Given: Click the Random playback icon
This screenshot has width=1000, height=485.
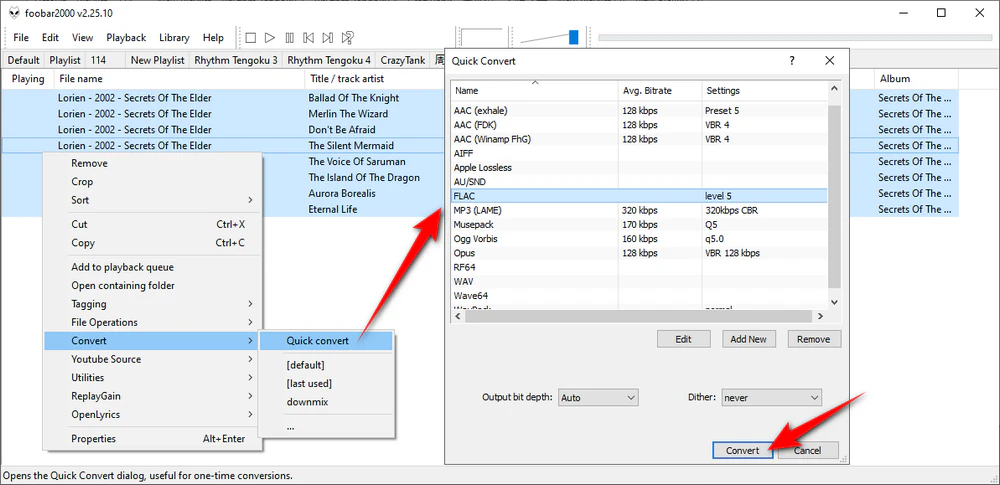Looking at the screenshot, I should click(348, 38).
